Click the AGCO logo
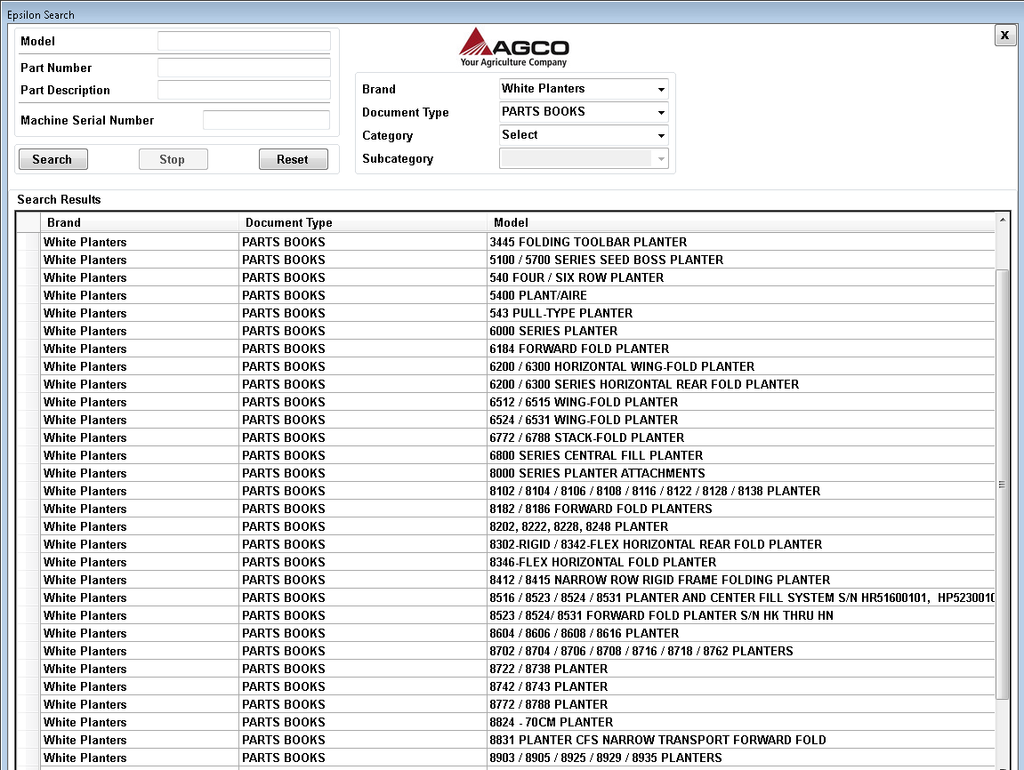 [514, 47]
